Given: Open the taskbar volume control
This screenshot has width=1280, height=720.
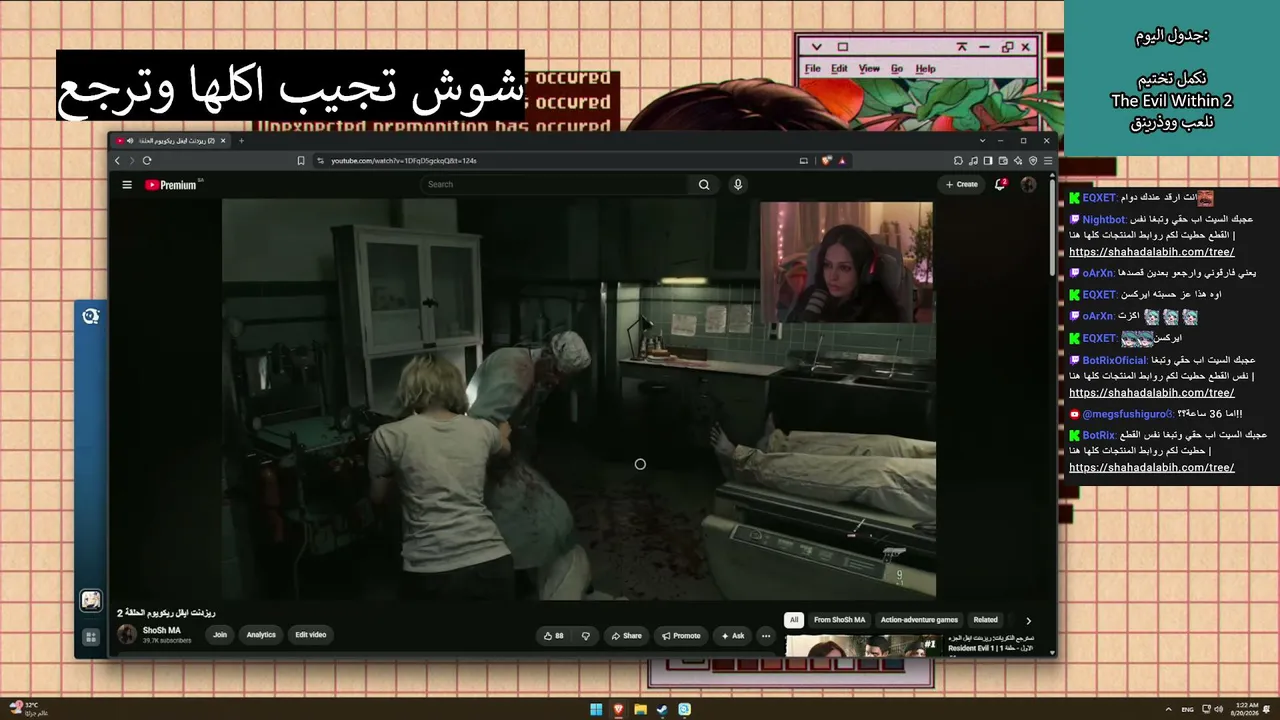Looking at the screenshot, I should tap(1218, 710).
